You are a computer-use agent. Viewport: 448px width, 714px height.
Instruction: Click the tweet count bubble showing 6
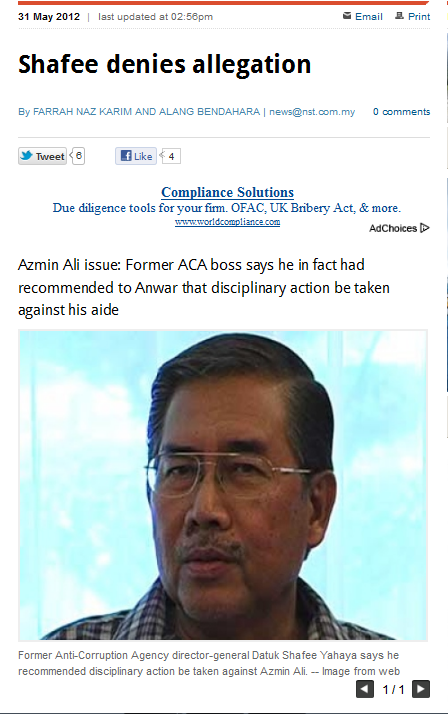tap(78, 156)
